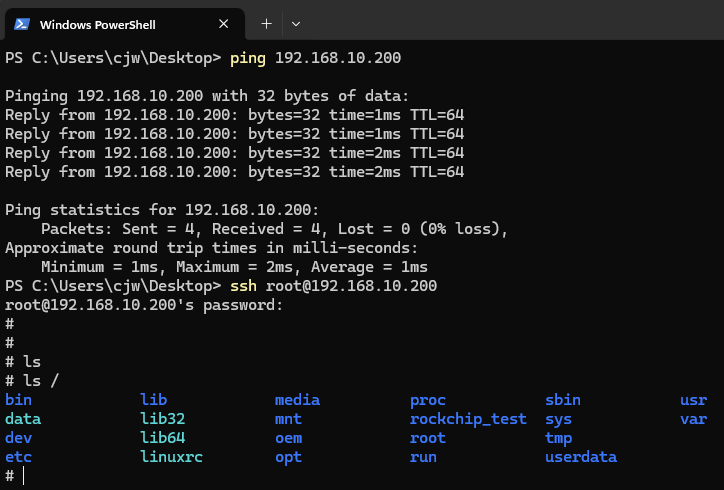The height and width of the screenshot is (490, 724).
Task: Click the password prompt line
Action: [144, 305]
